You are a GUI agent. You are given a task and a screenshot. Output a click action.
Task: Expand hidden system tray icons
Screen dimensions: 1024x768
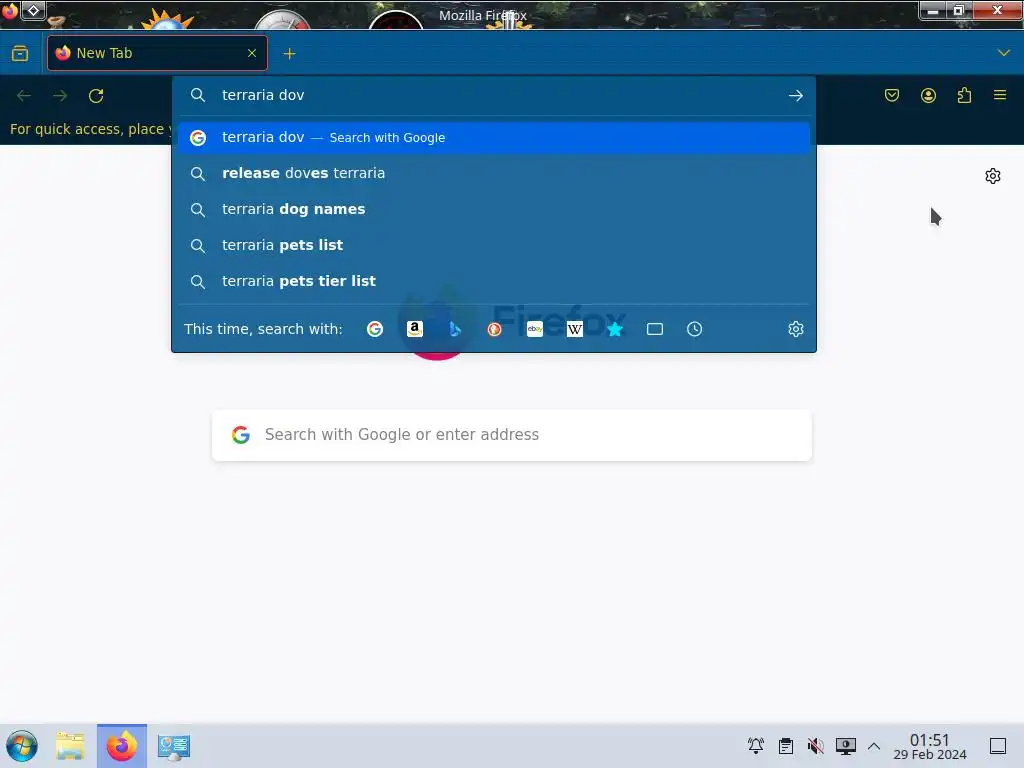click(874, 746)
